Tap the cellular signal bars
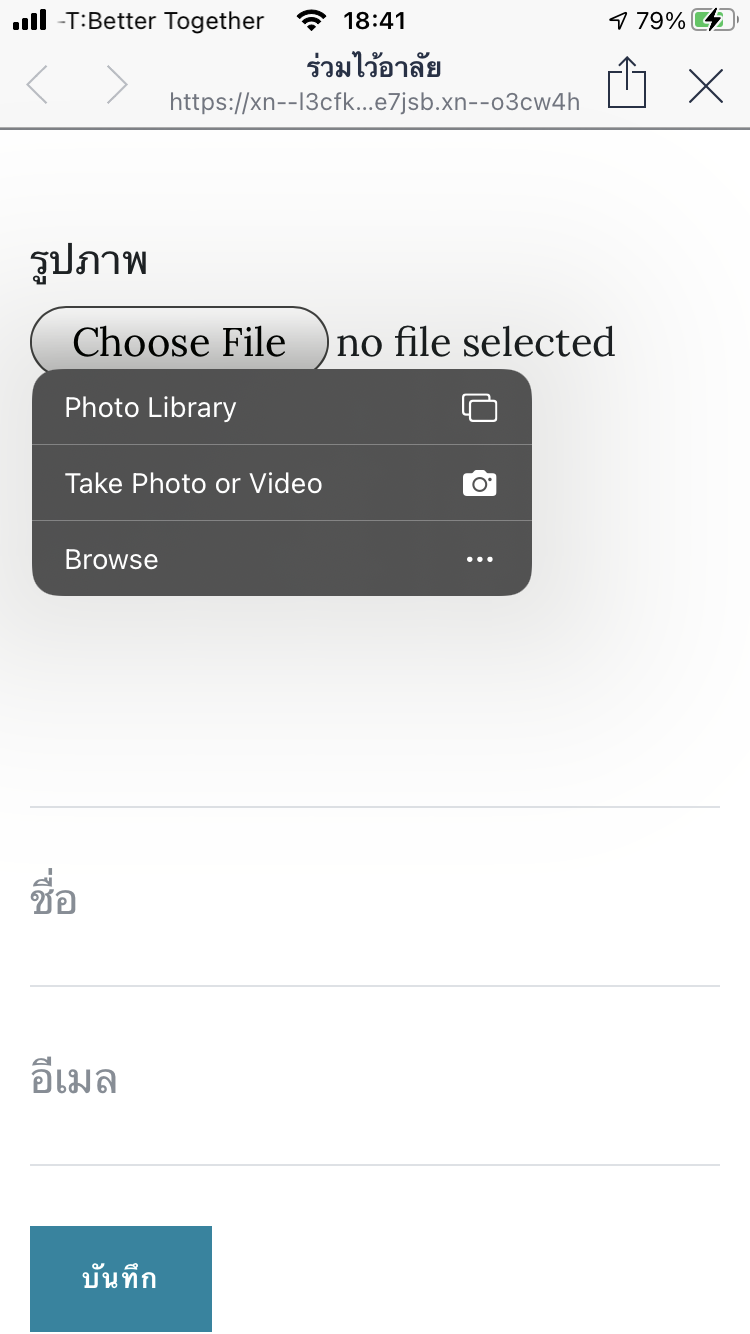This screenshot has height=1334, width=750. tap(30, 21)
